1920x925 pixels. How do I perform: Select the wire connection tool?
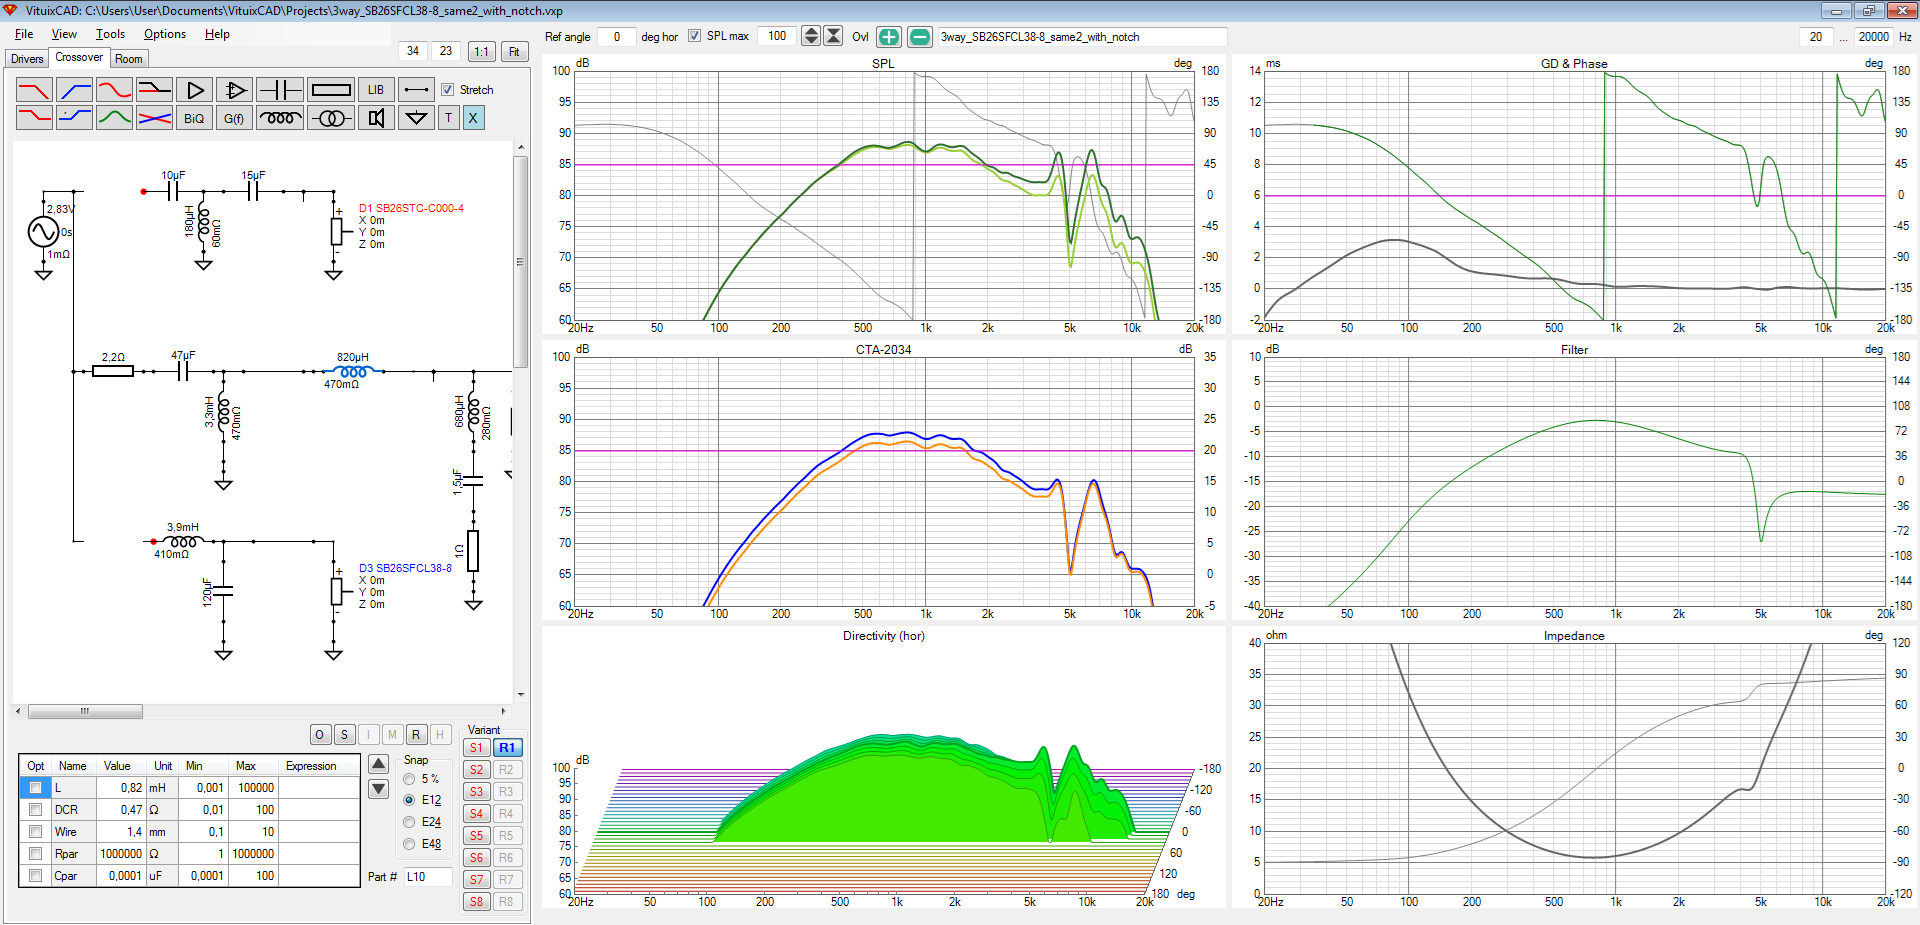coord(417,90)
